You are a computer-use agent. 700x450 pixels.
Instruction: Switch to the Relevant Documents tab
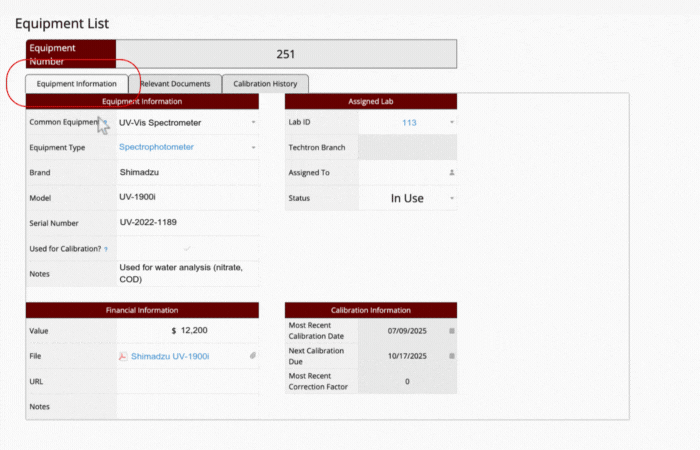click(175, 84)
